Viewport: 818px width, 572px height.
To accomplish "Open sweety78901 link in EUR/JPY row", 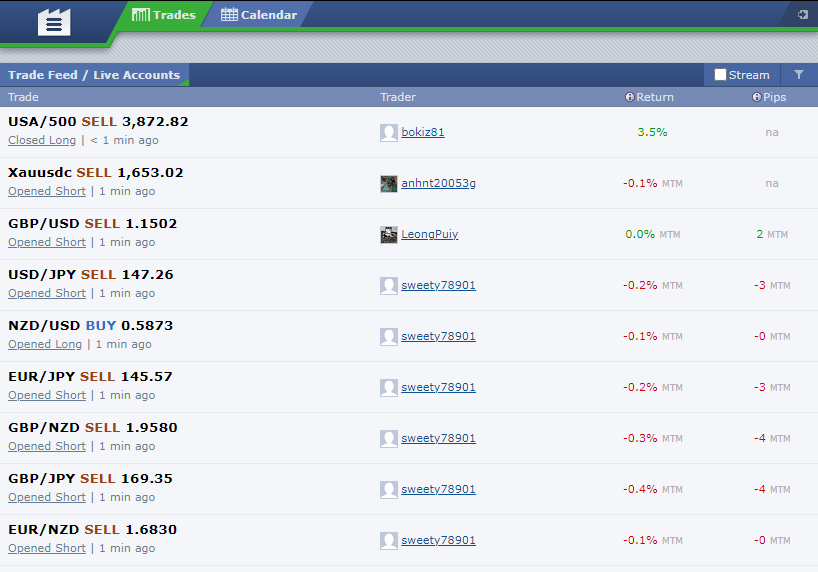I will [x=438, y=387].
